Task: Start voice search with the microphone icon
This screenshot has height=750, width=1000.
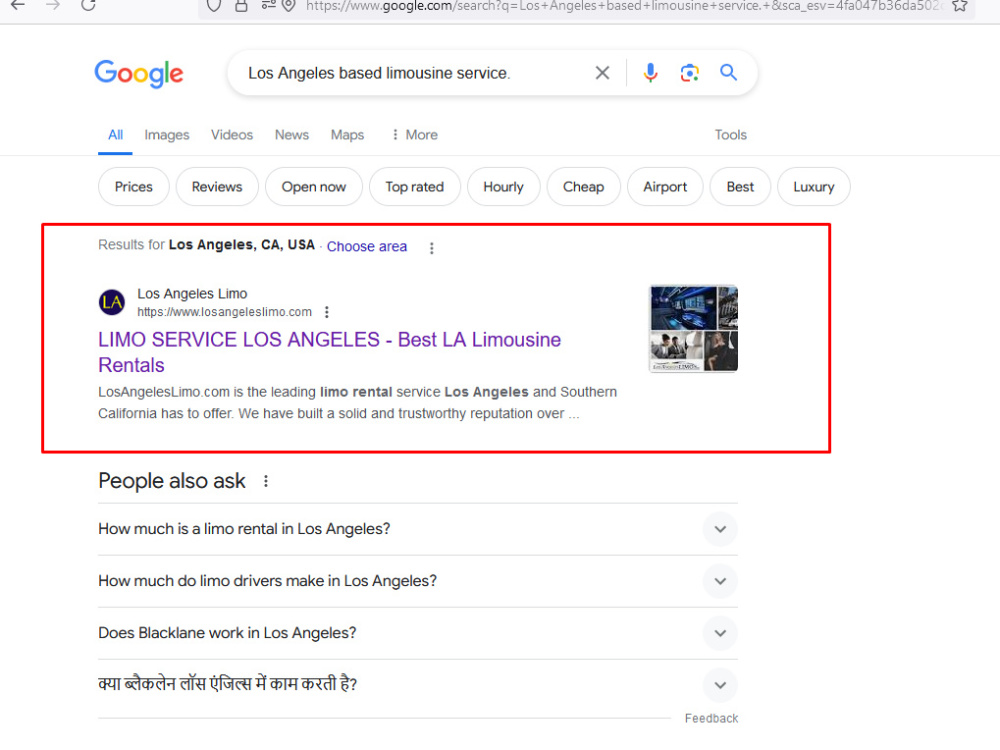Action: click(650, 73)
